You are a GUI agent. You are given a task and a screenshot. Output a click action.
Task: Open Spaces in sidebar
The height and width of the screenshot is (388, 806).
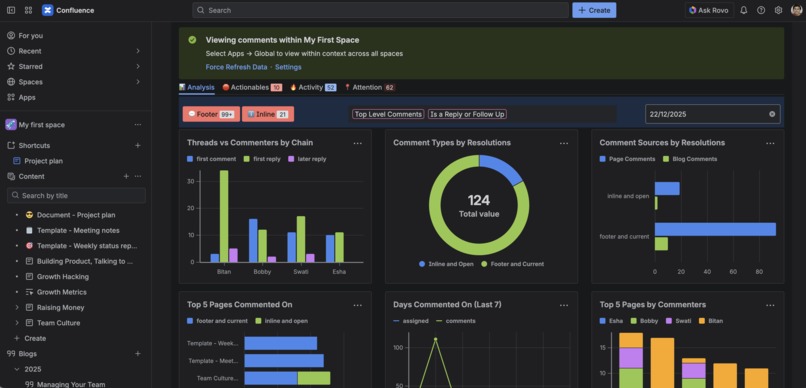(x=30, y=82)
